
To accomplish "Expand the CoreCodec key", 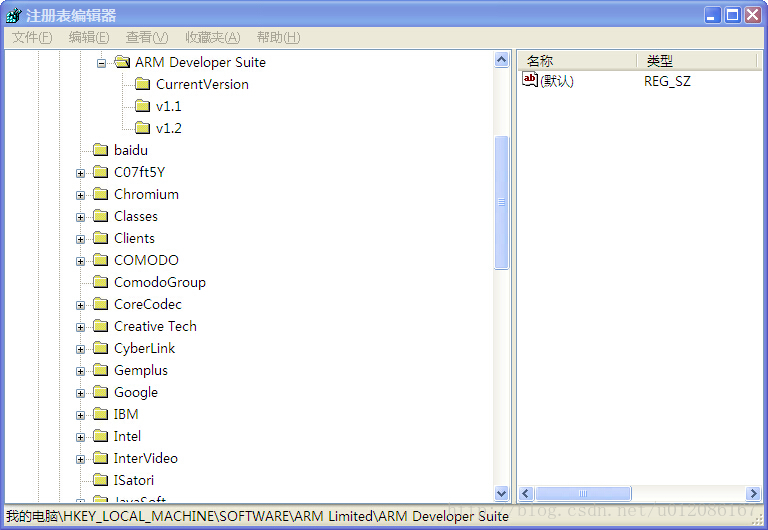I will coord(80,306).
